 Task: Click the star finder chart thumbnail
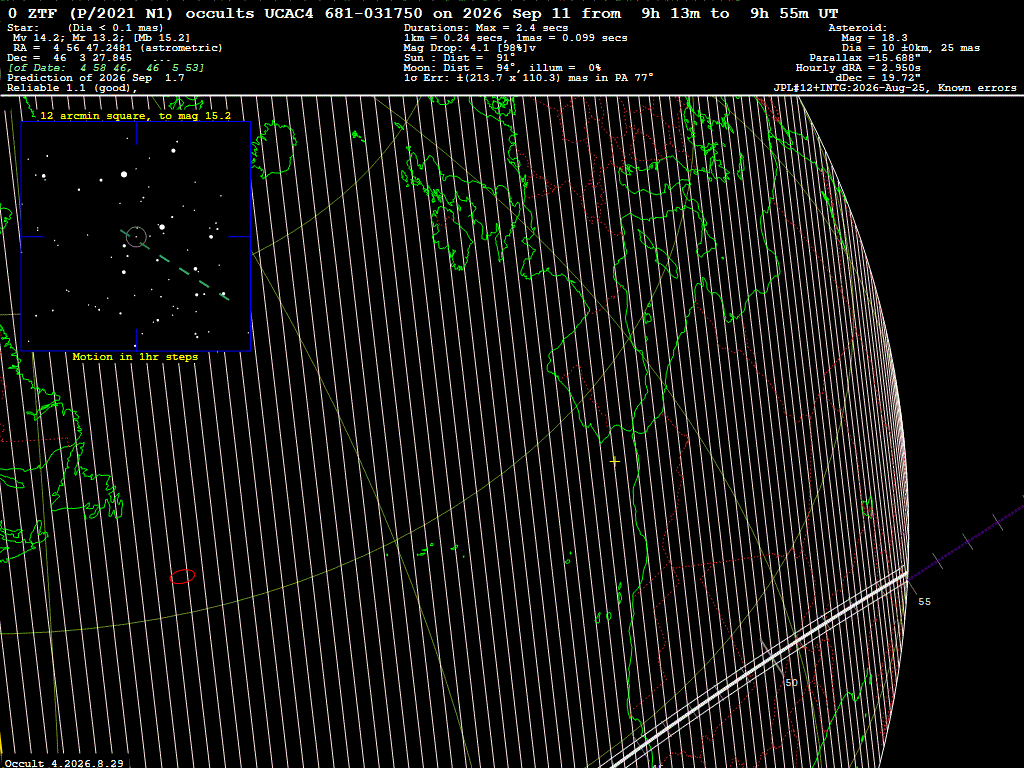[x=136, y=236]
